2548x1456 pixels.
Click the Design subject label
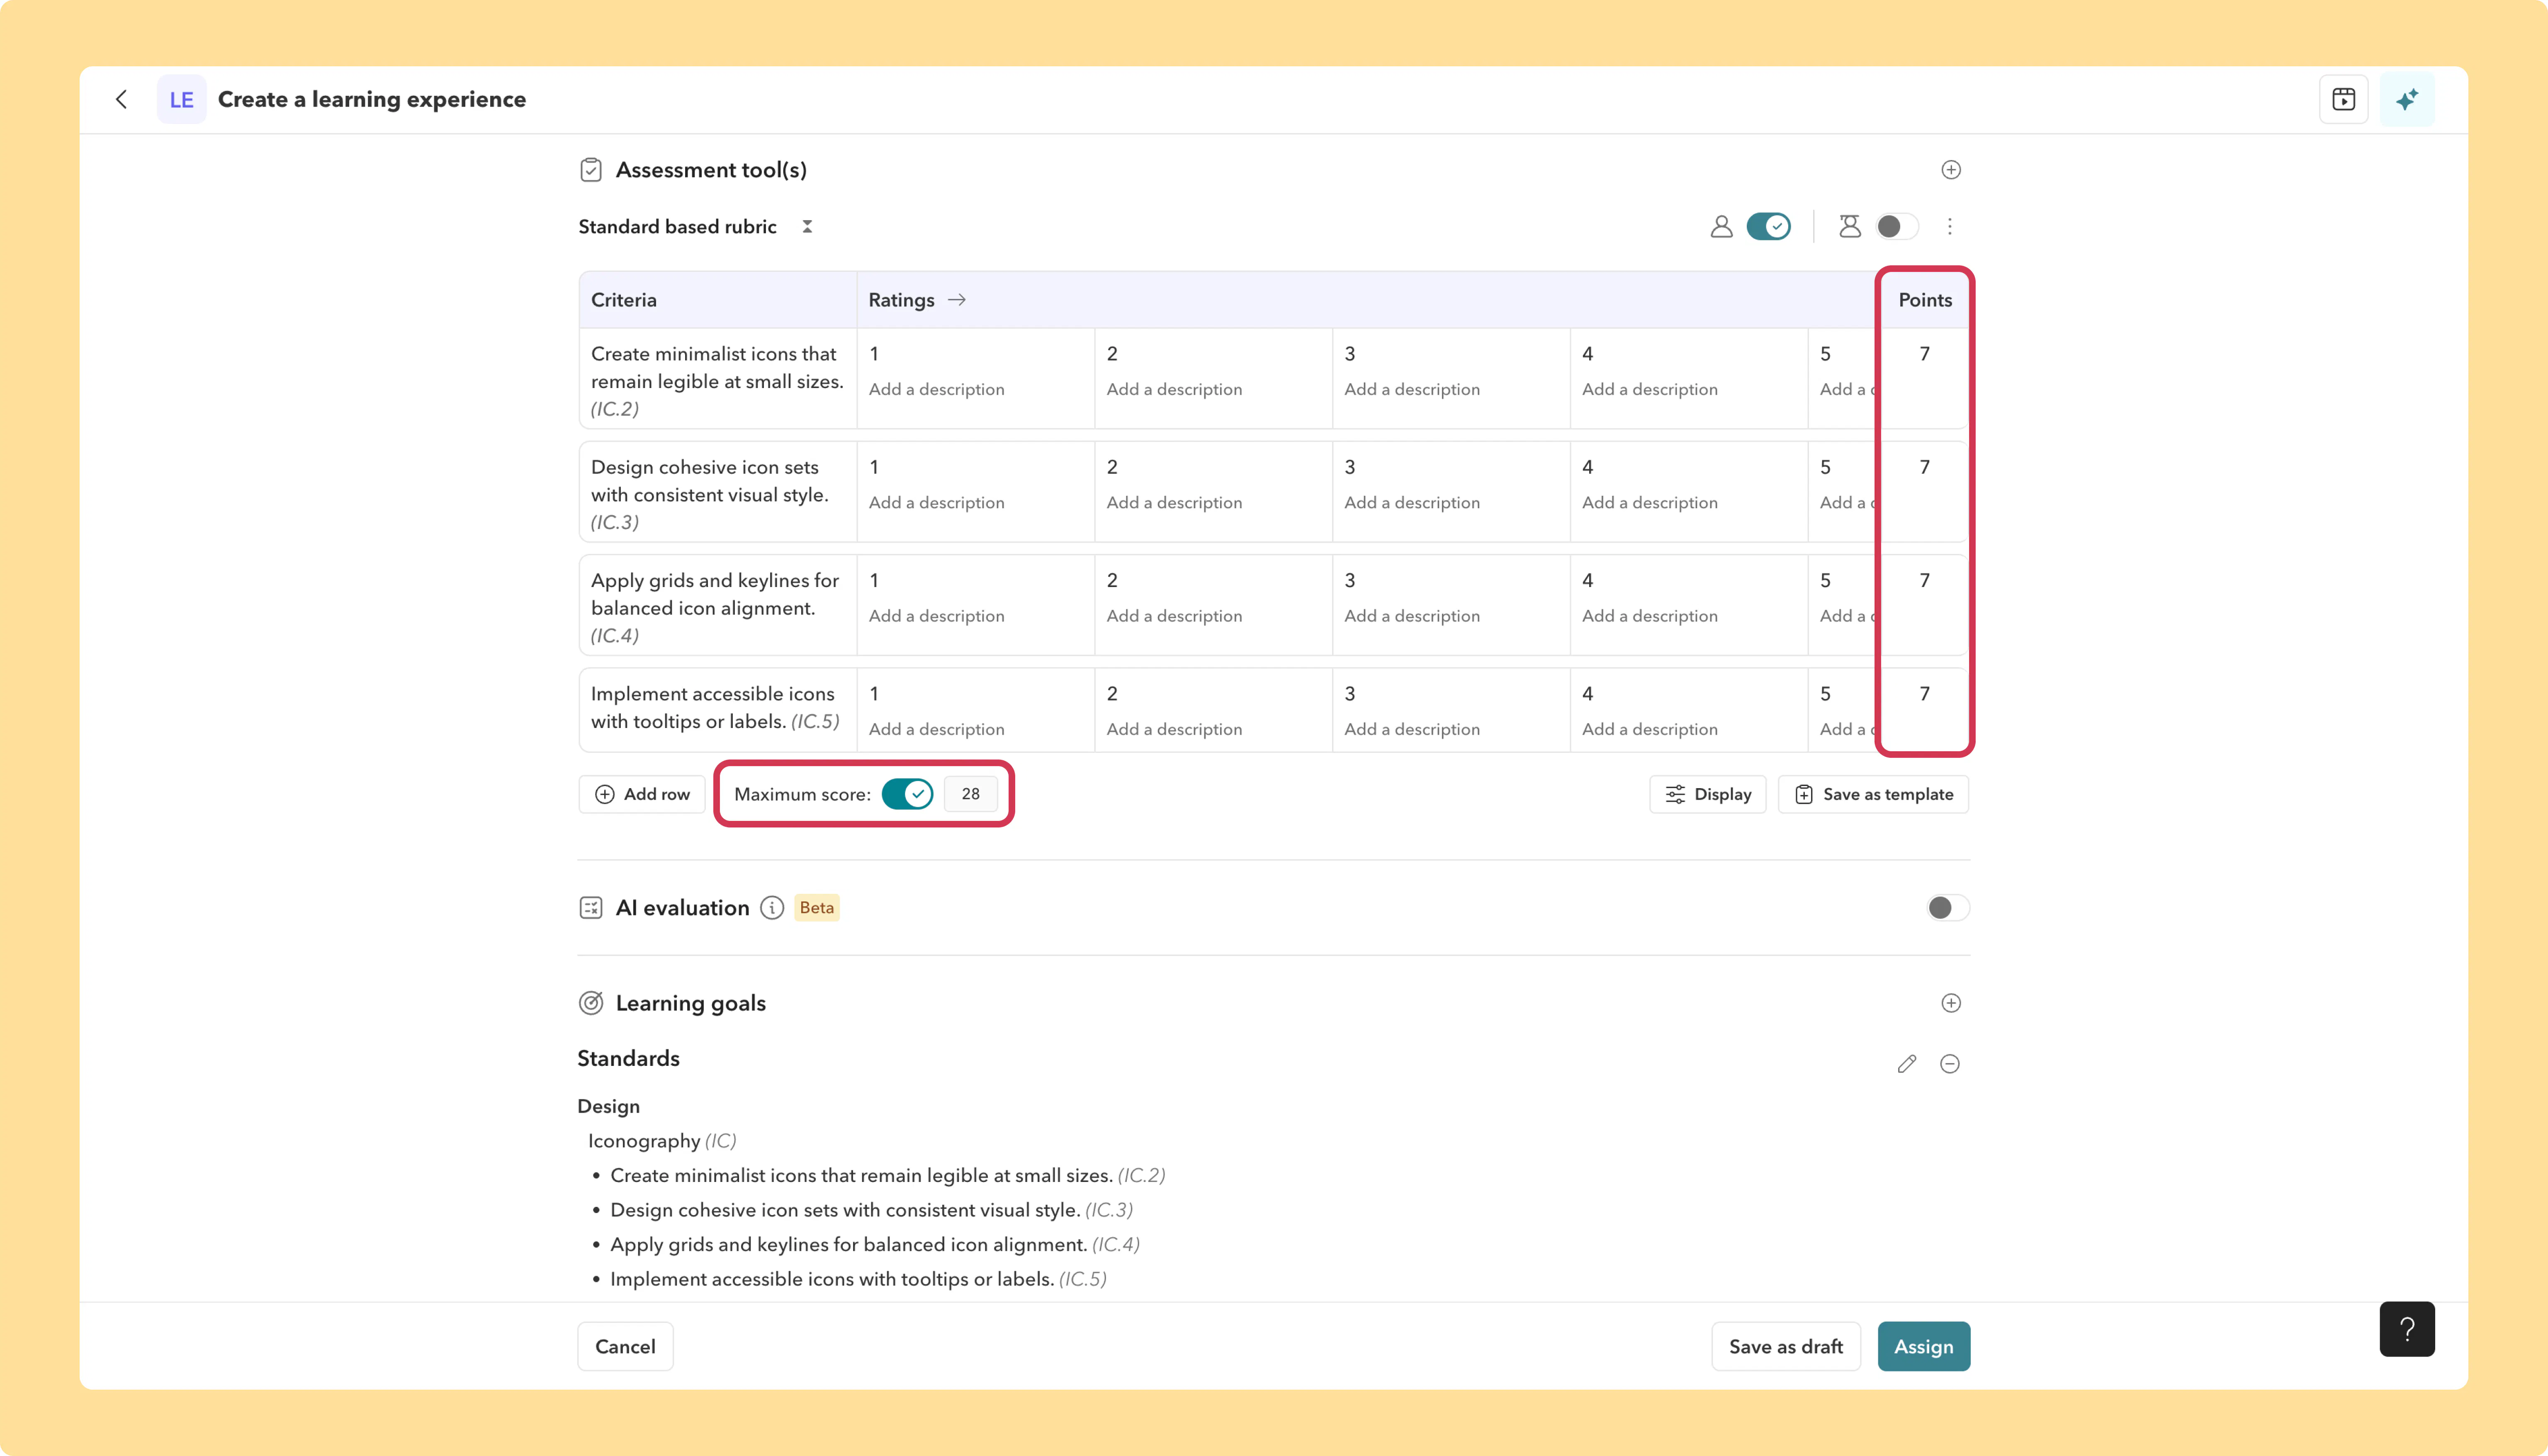point(608,1106)
